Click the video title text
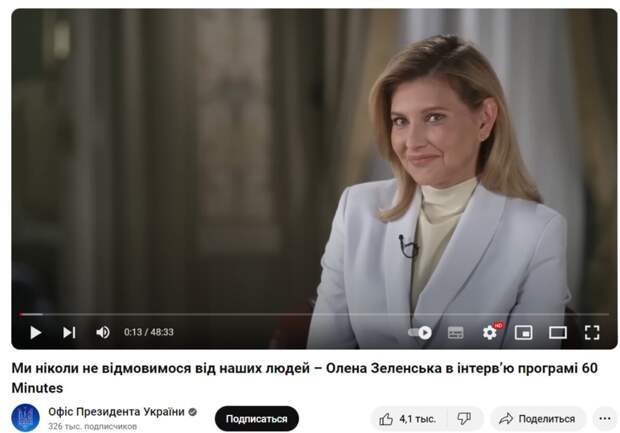Viewport: 620px width, 433px height. pos(304,378)
